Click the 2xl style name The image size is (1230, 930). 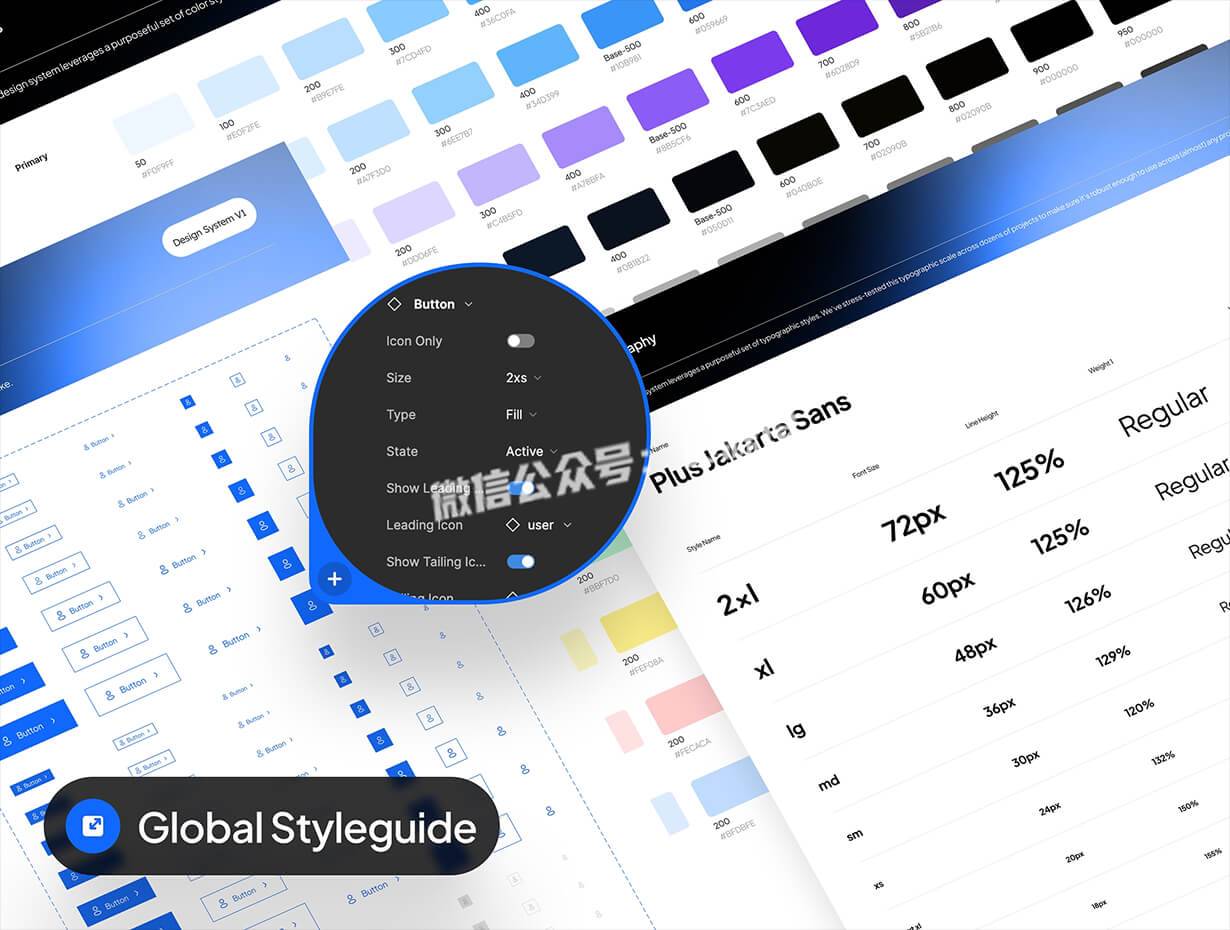coord(738,600)
